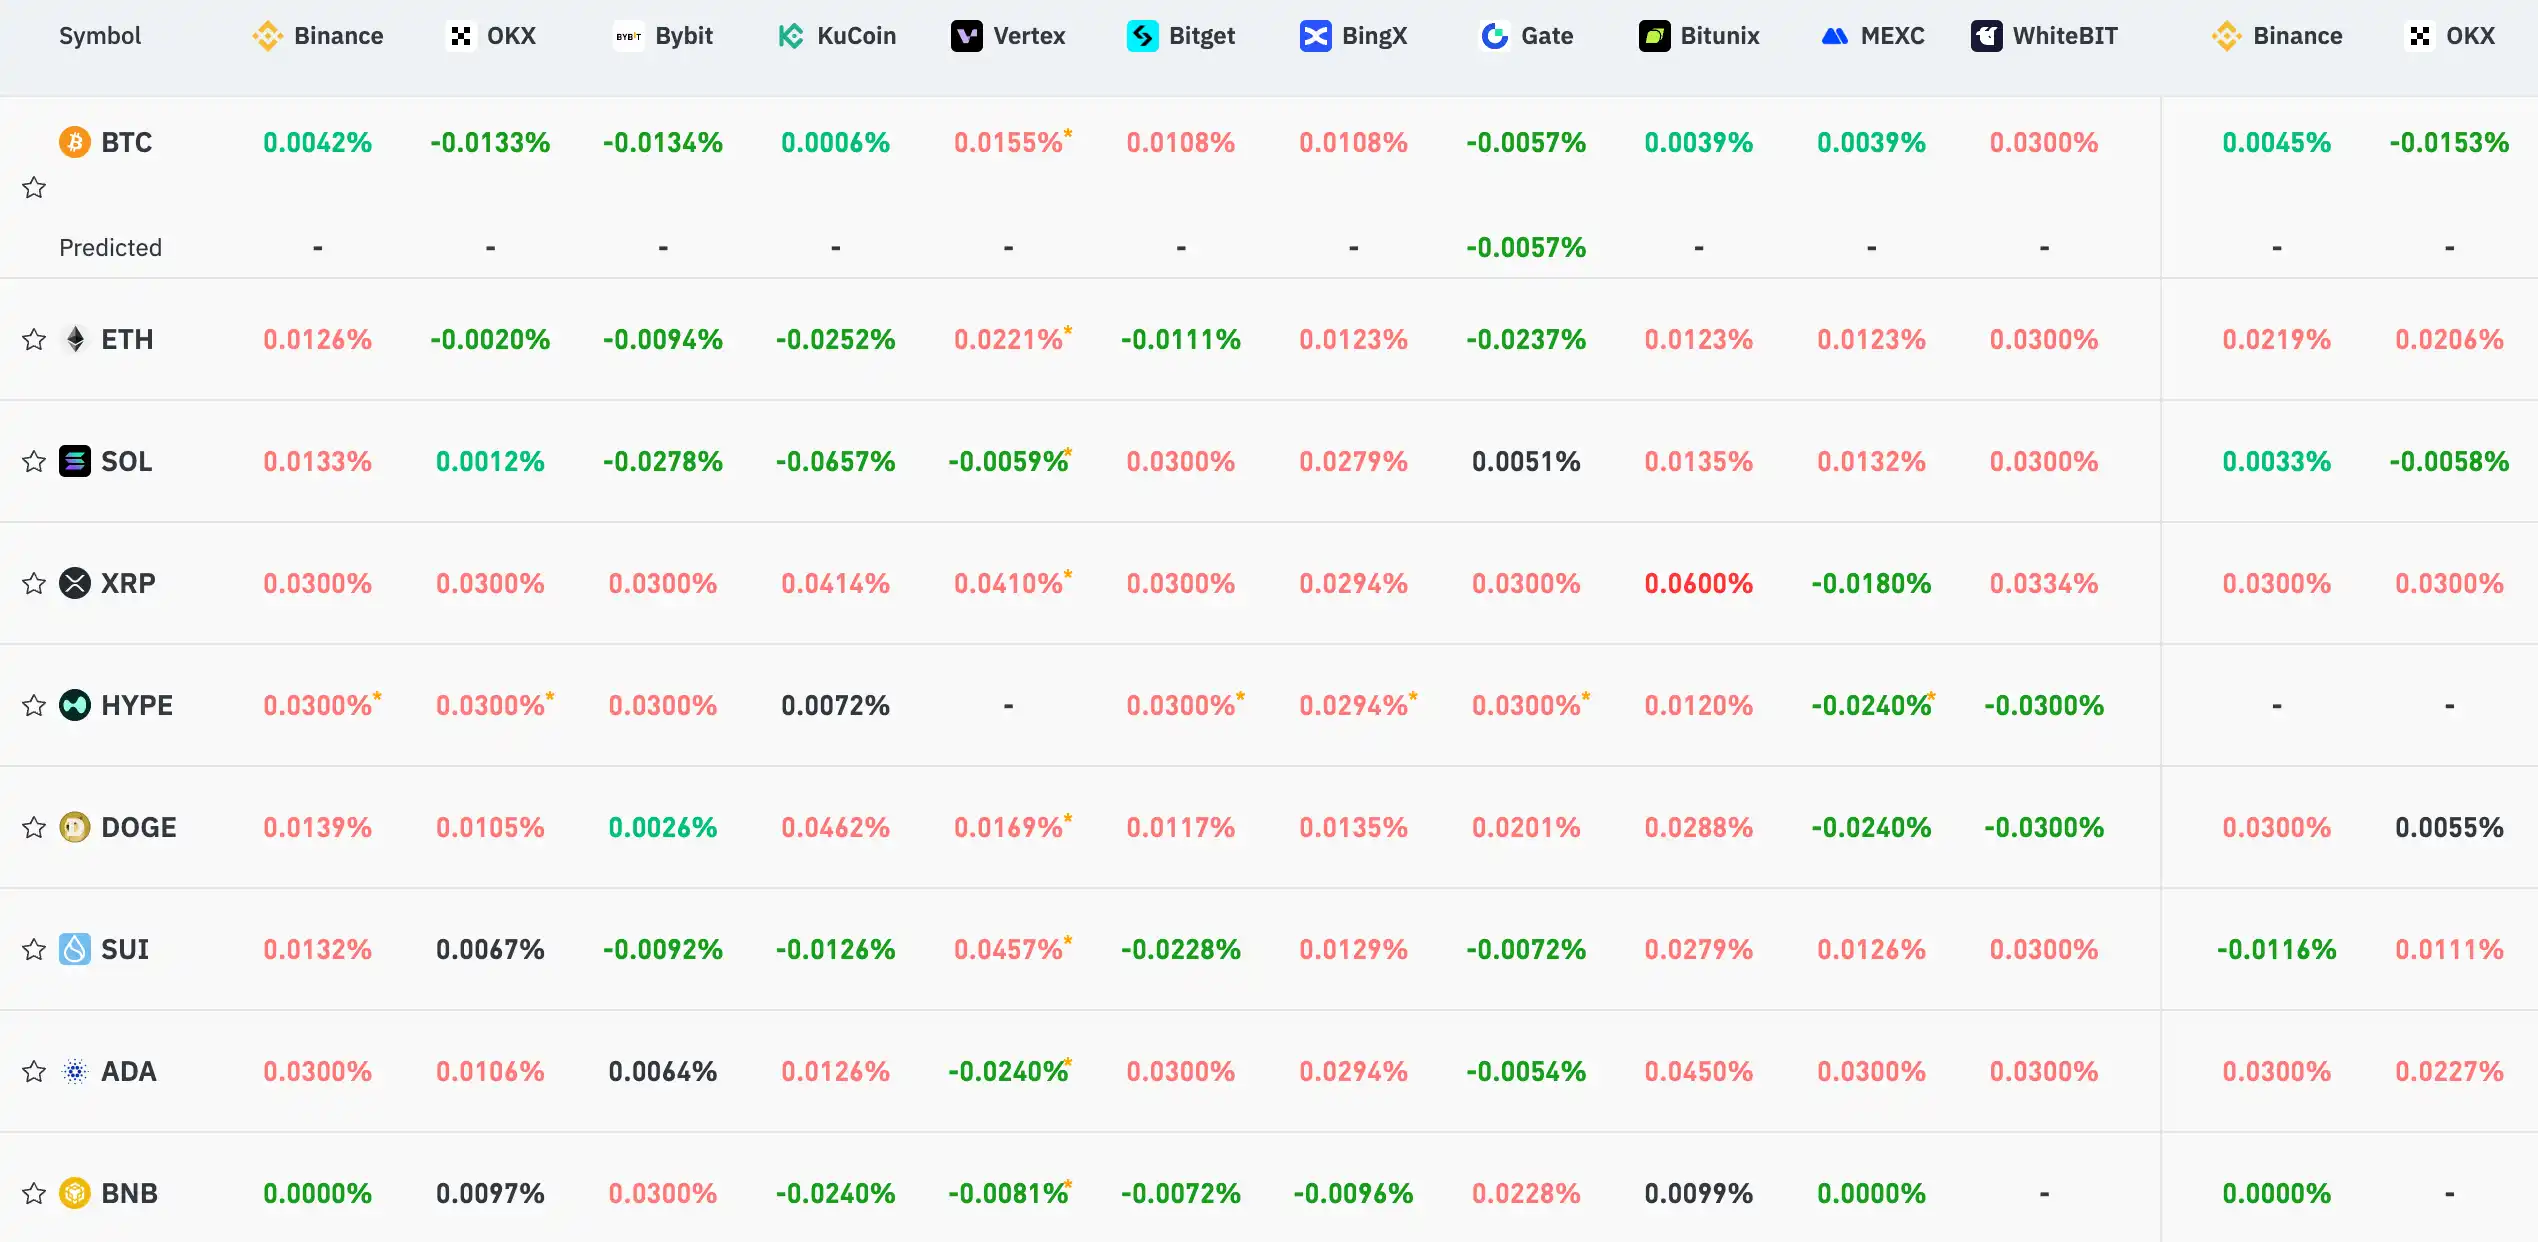Add BNB to favorites via star
This screenshot has width=2538, height=1242.
coord(34,1194)
